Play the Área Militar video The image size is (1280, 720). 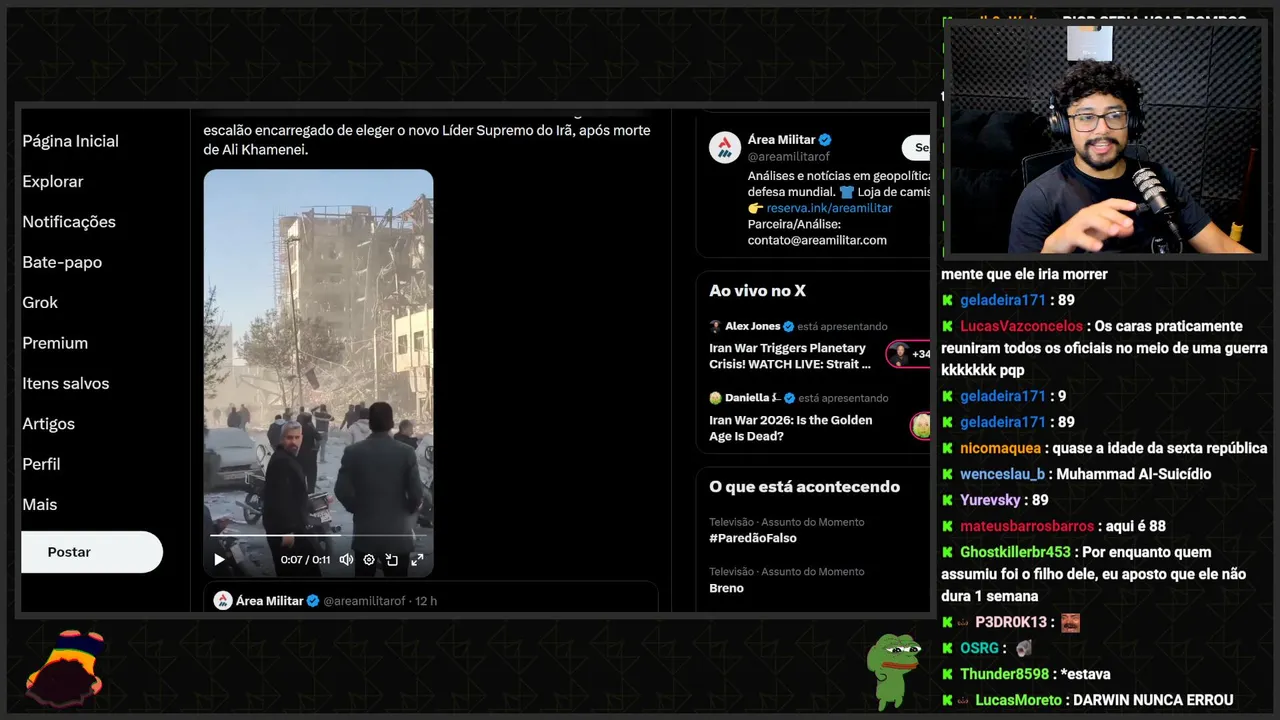[x=220, y=560]
